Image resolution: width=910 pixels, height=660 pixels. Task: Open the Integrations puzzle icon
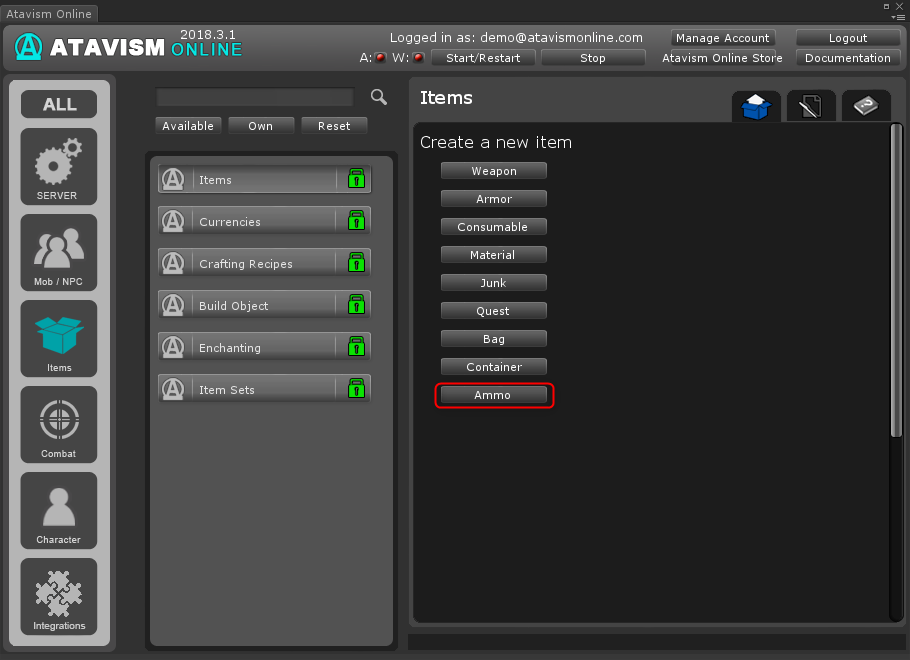[x=59, y=596]
